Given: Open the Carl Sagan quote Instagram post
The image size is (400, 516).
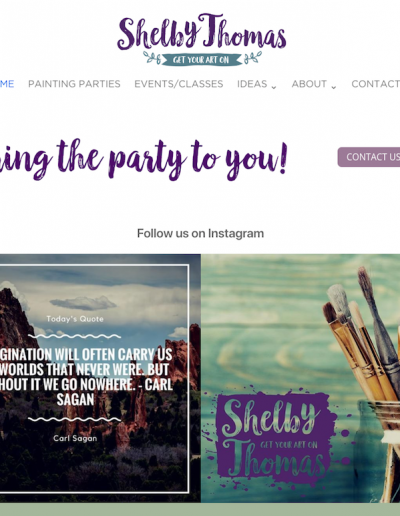Looking at the screenshot, I should [100, 378].
